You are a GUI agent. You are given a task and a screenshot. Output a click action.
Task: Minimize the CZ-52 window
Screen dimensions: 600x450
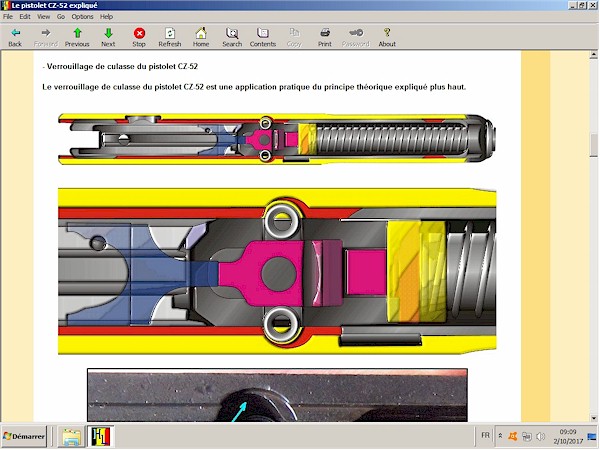[572, 5]
